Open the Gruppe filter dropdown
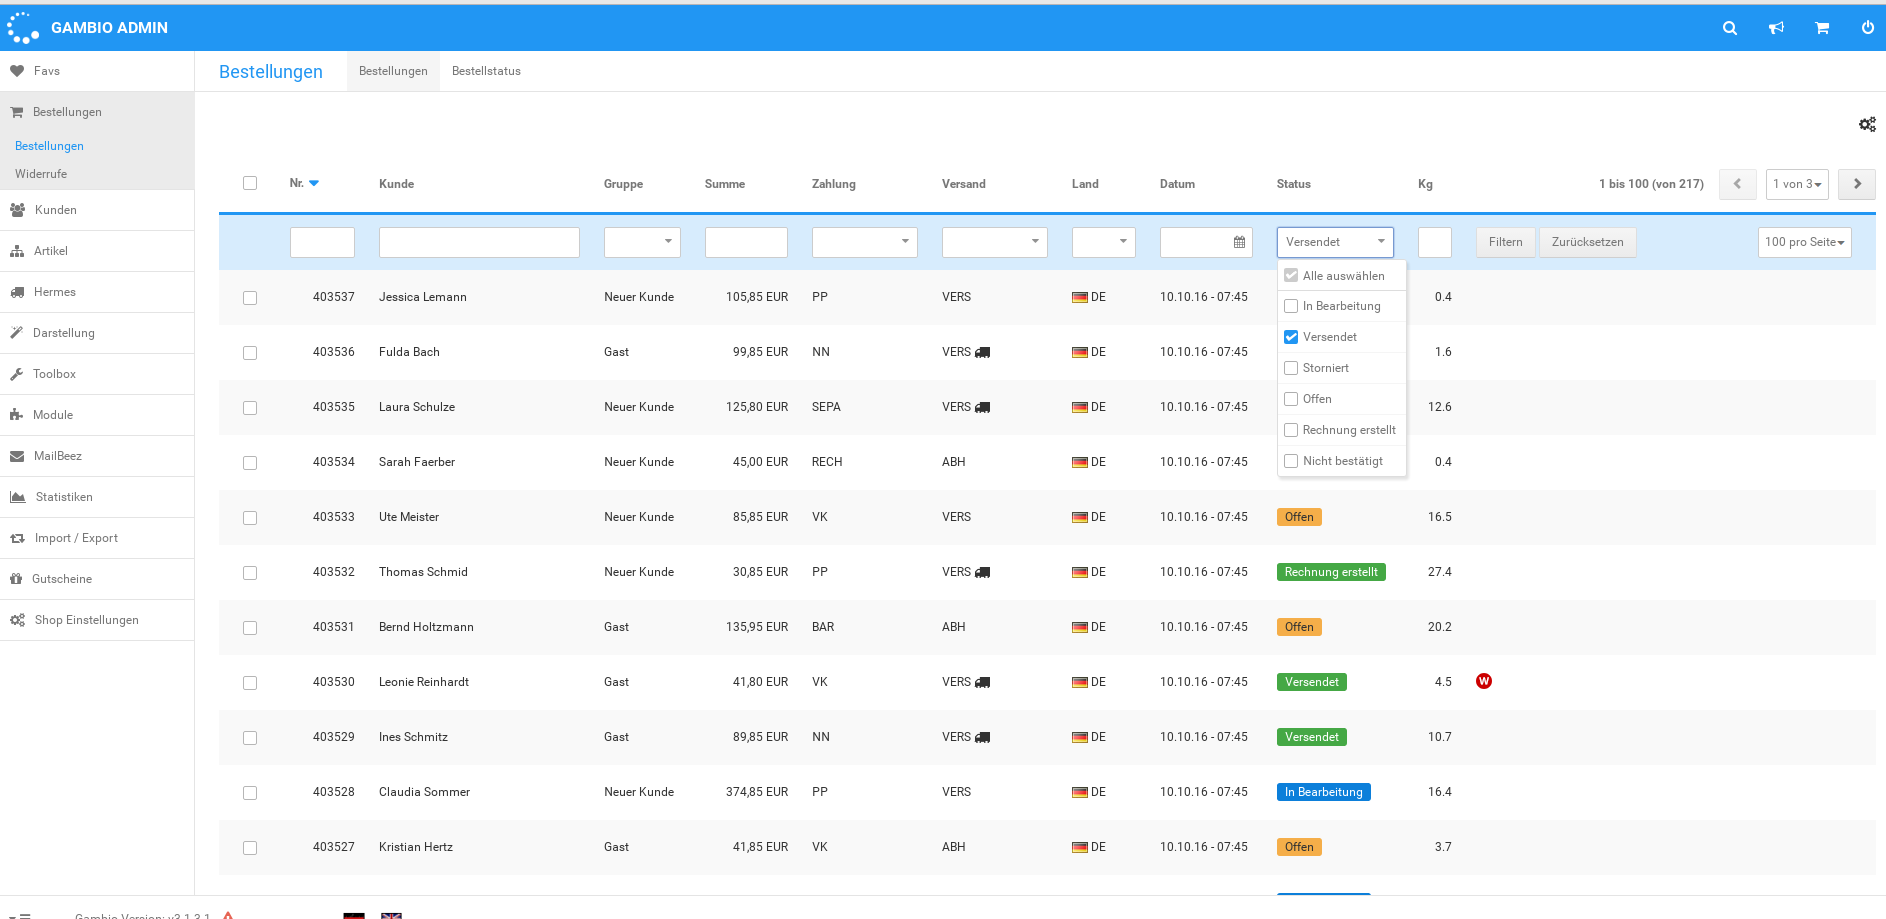 pos(642,242)
